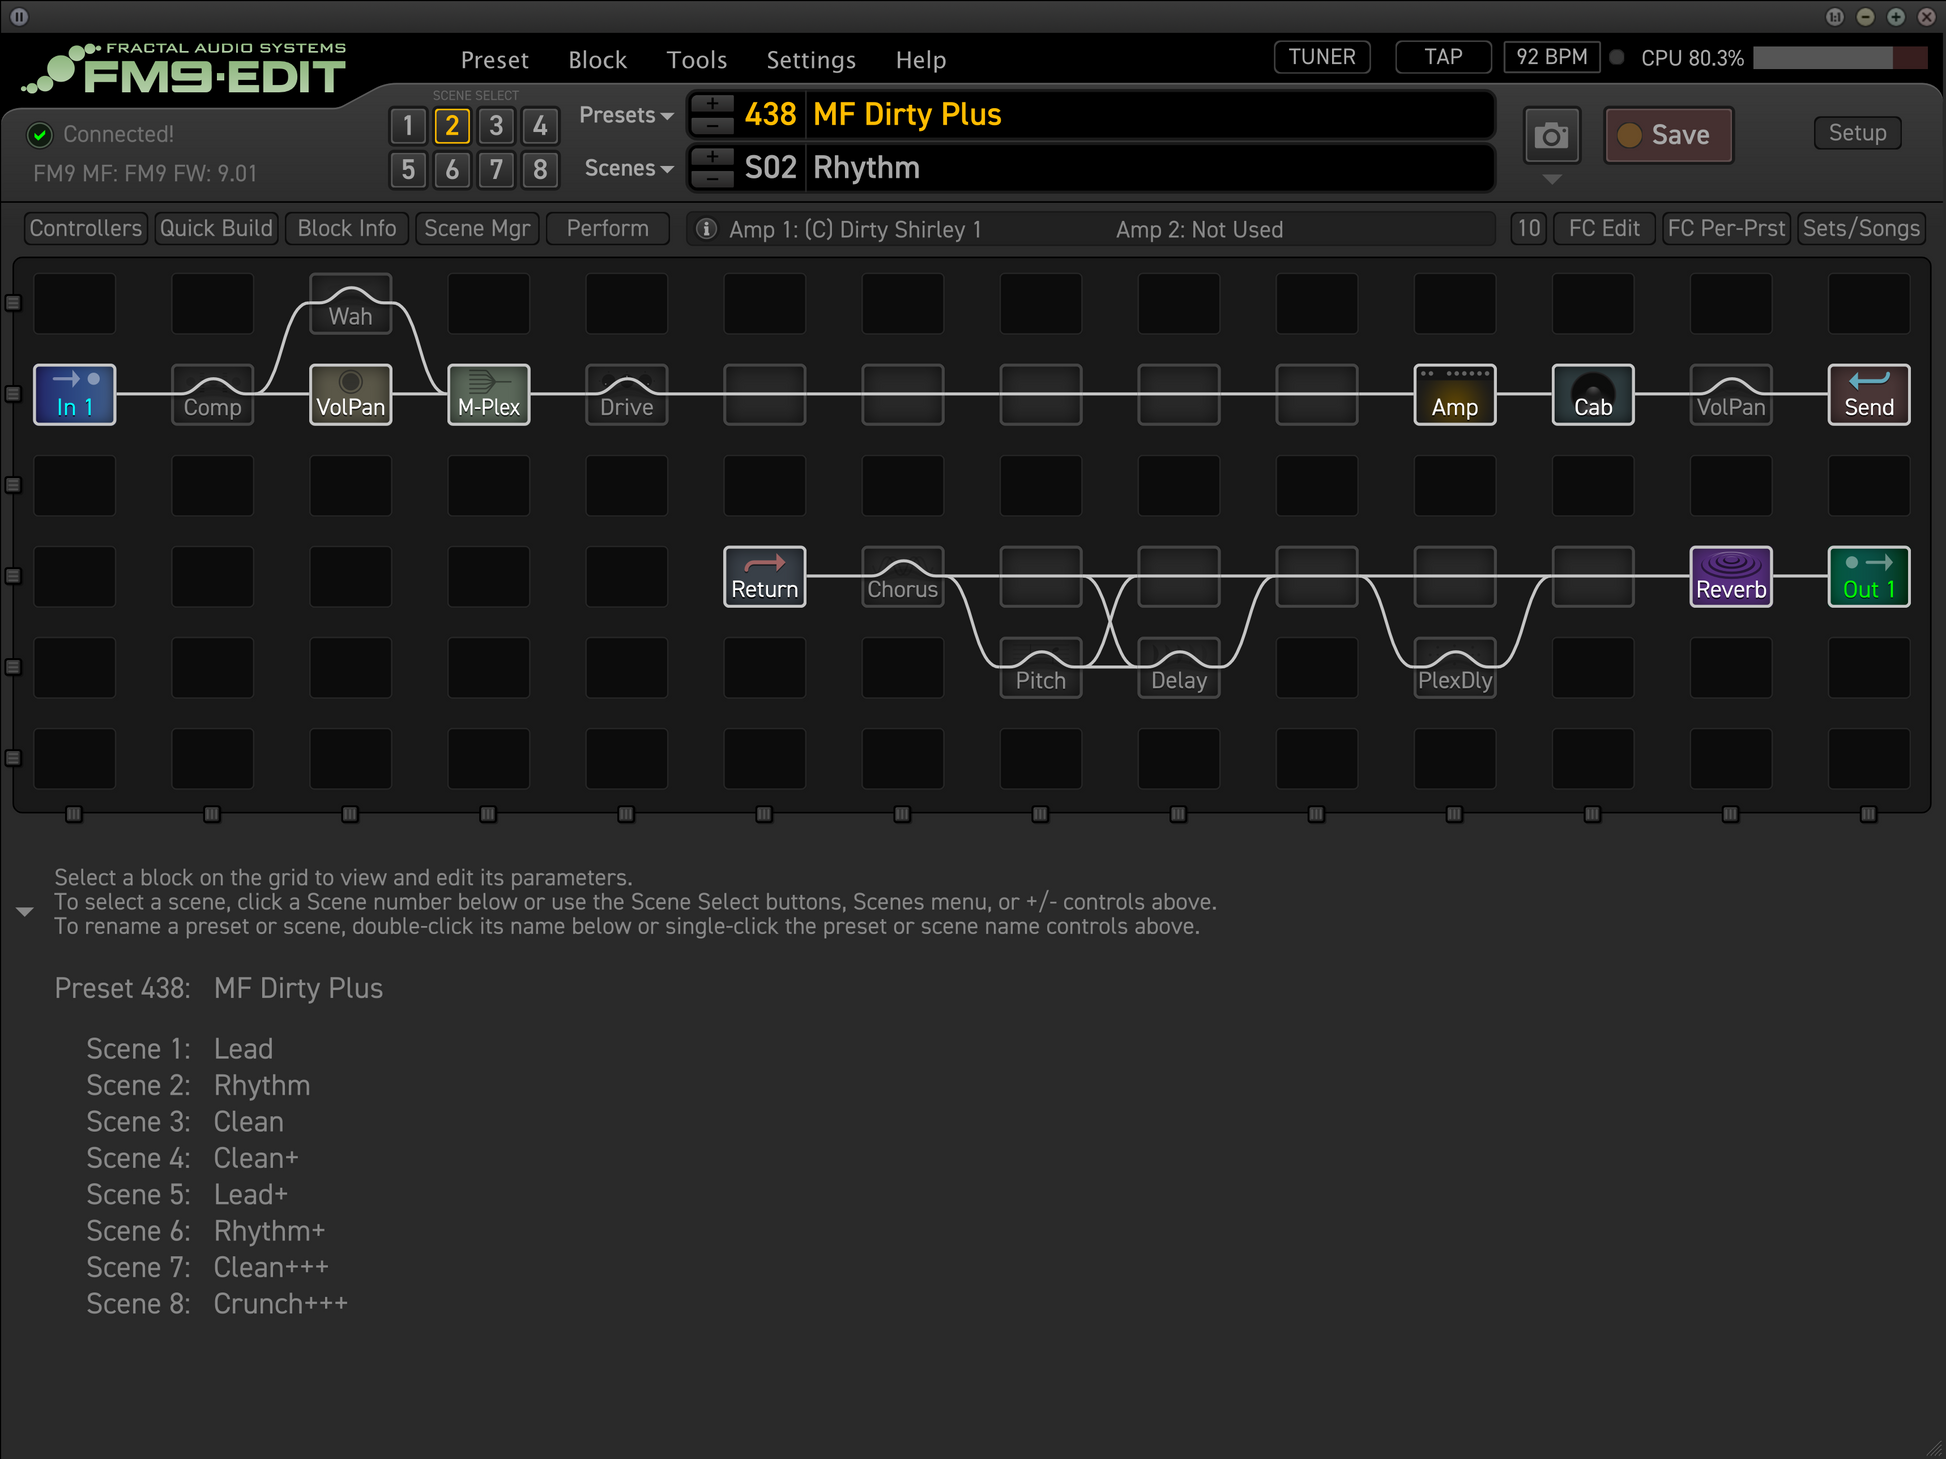Select the M-Plex block
Viewport: 1946px width, 1459px height.
coord(488,395)
